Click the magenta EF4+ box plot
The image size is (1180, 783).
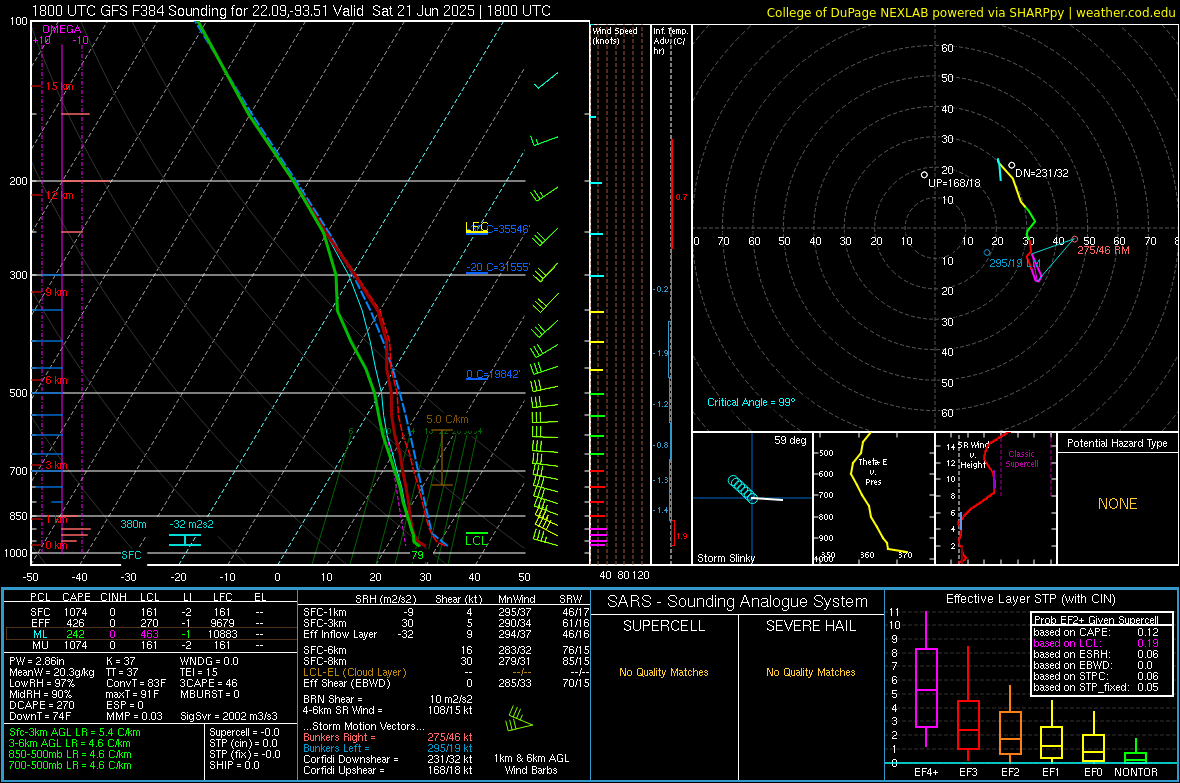pyautogui.click(x=926, y=687)
